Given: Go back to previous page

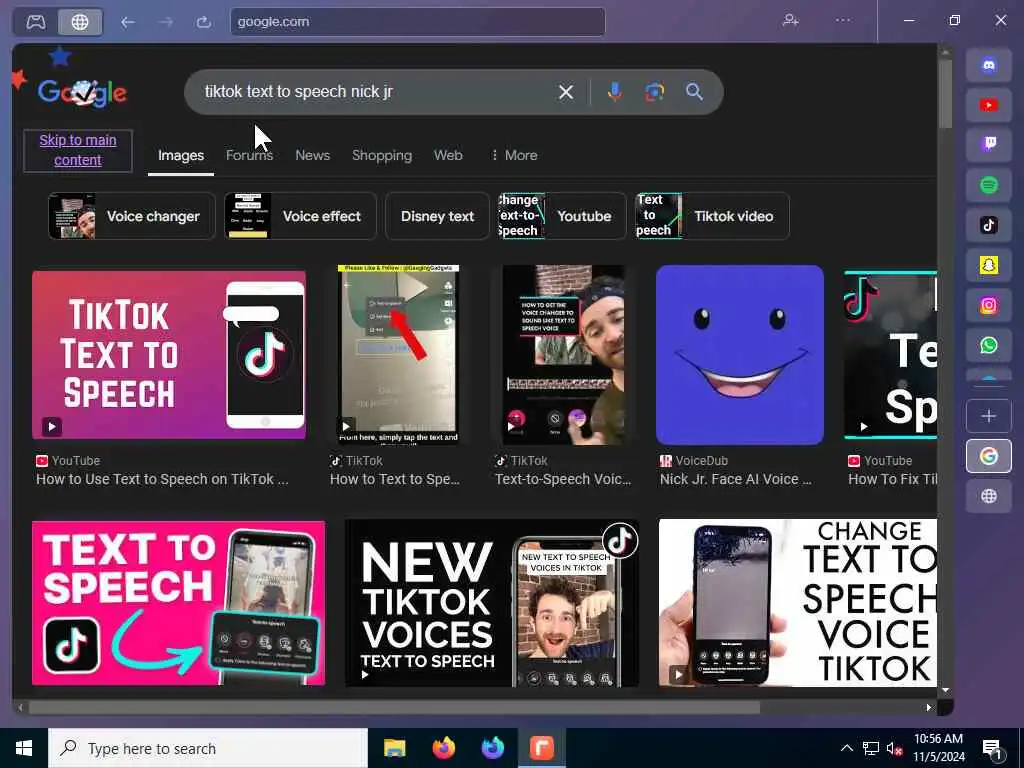Looking at the screenshot, I should [128, 22].
